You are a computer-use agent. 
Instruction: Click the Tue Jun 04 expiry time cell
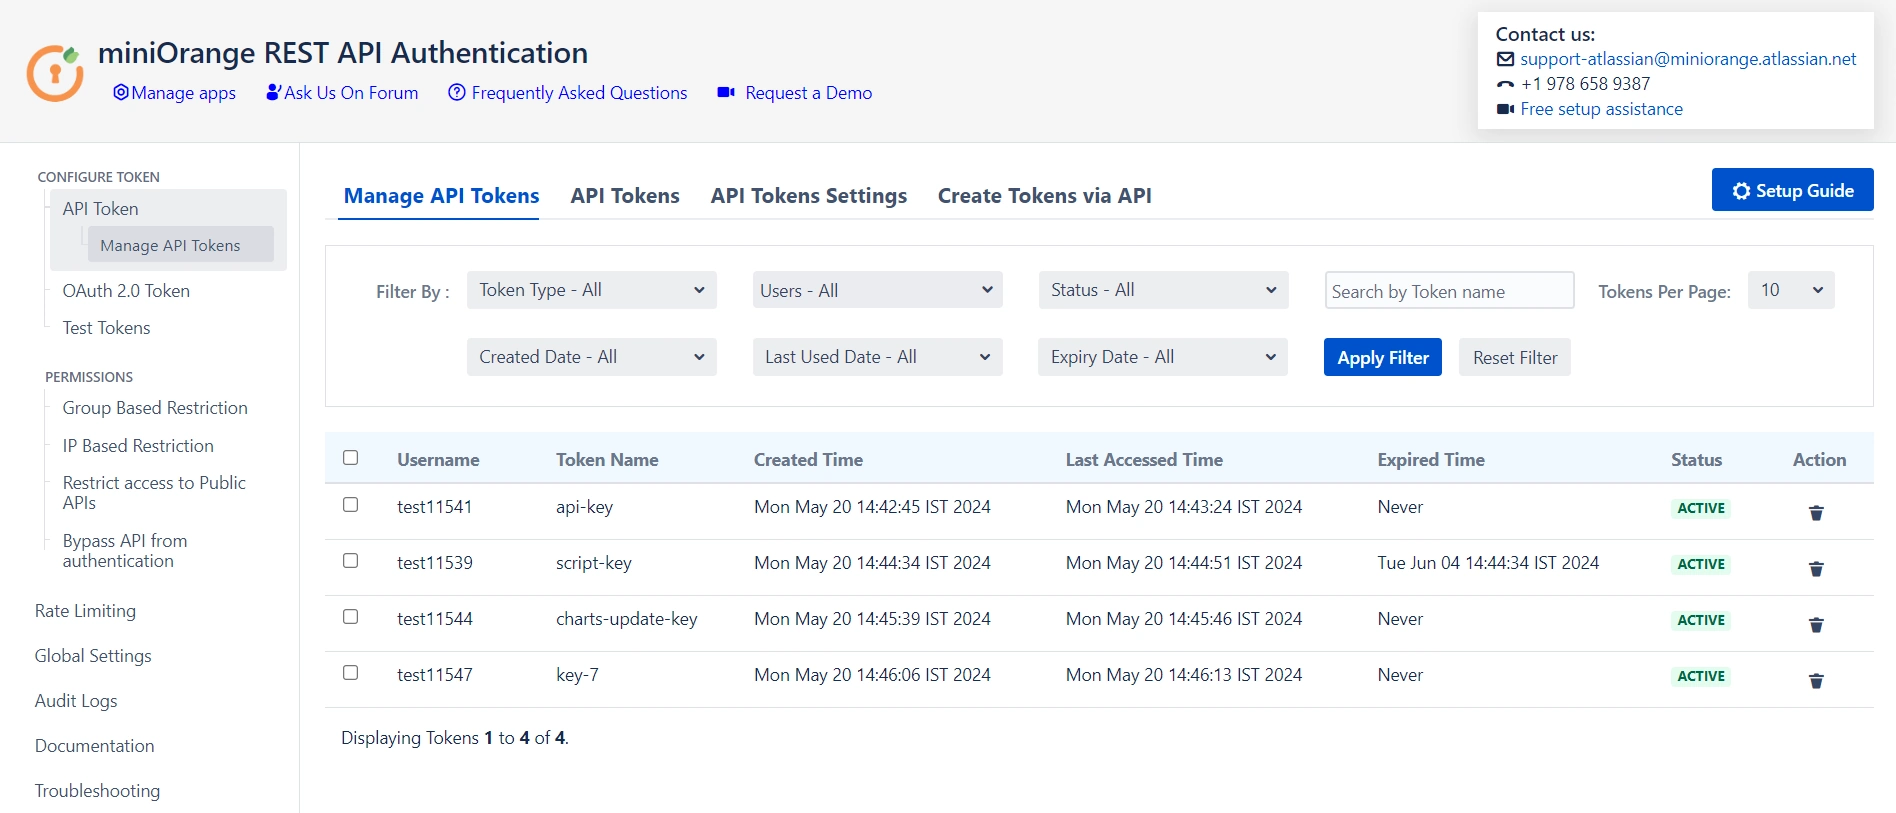(1488, 563)
